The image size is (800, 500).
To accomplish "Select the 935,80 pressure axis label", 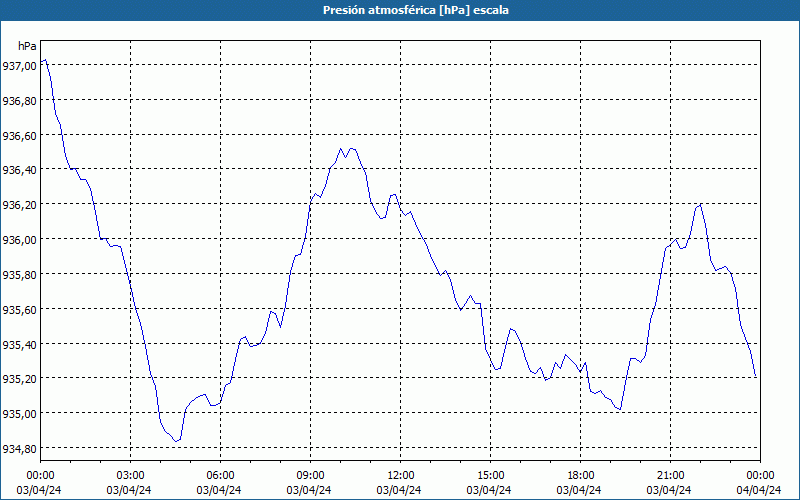I will coord(19,275).
